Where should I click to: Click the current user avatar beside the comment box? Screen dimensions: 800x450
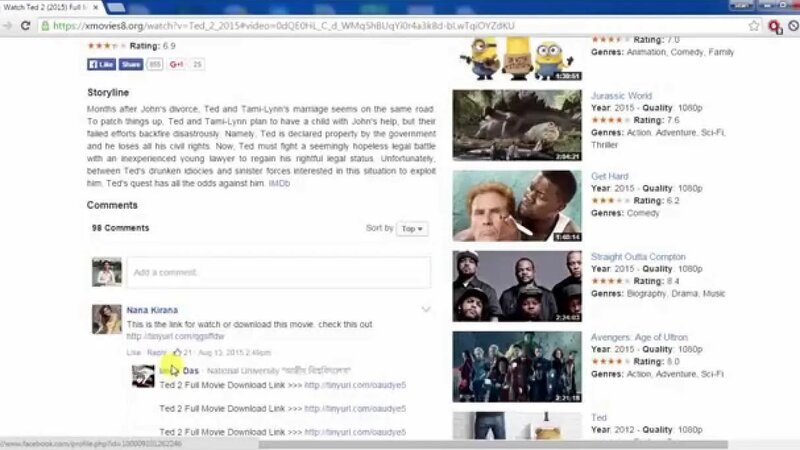pos(107,272)
